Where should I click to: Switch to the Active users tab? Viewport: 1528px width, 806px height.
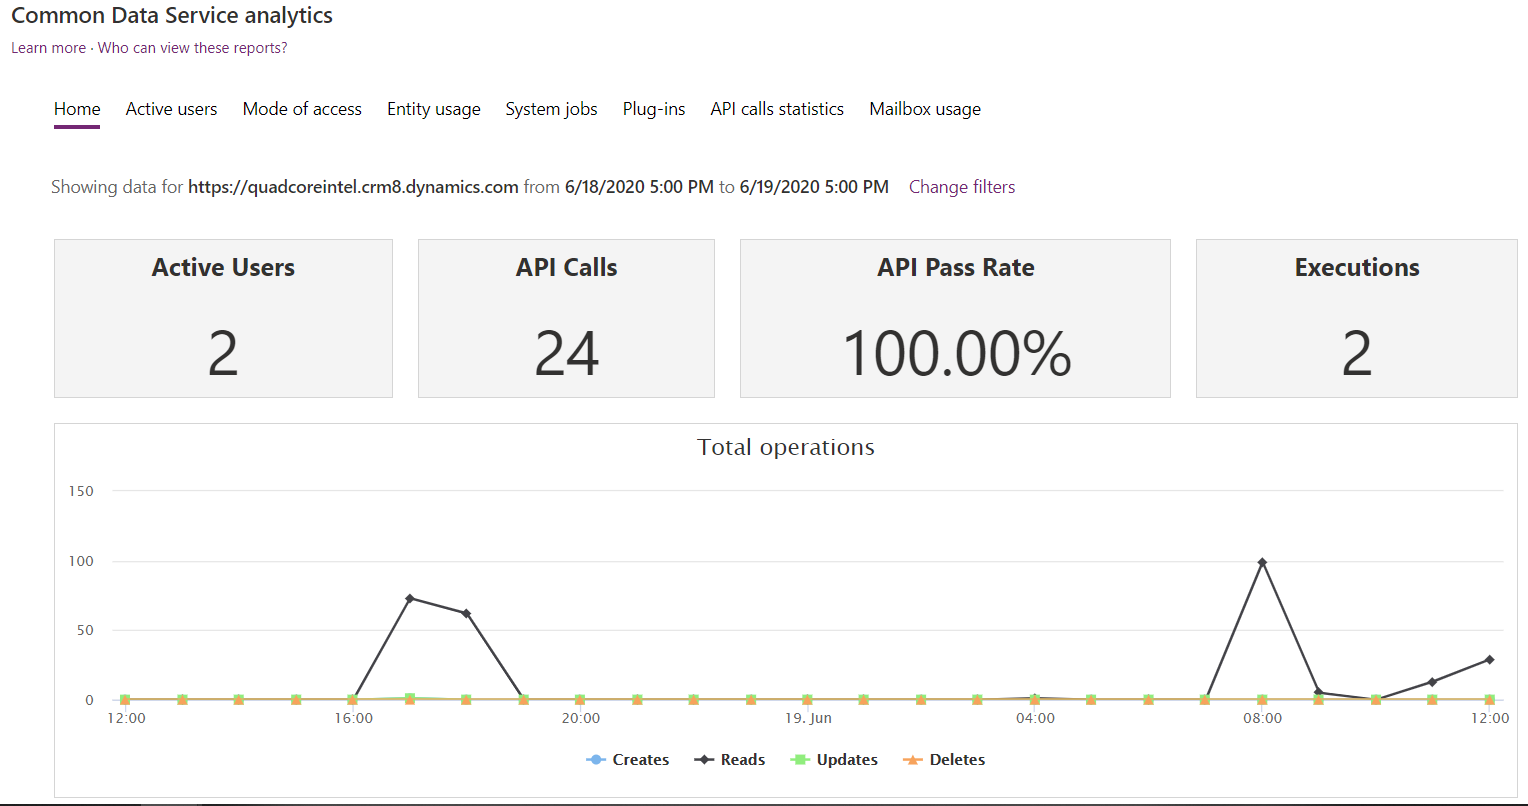pyautogui.click(x=171, y=109)
